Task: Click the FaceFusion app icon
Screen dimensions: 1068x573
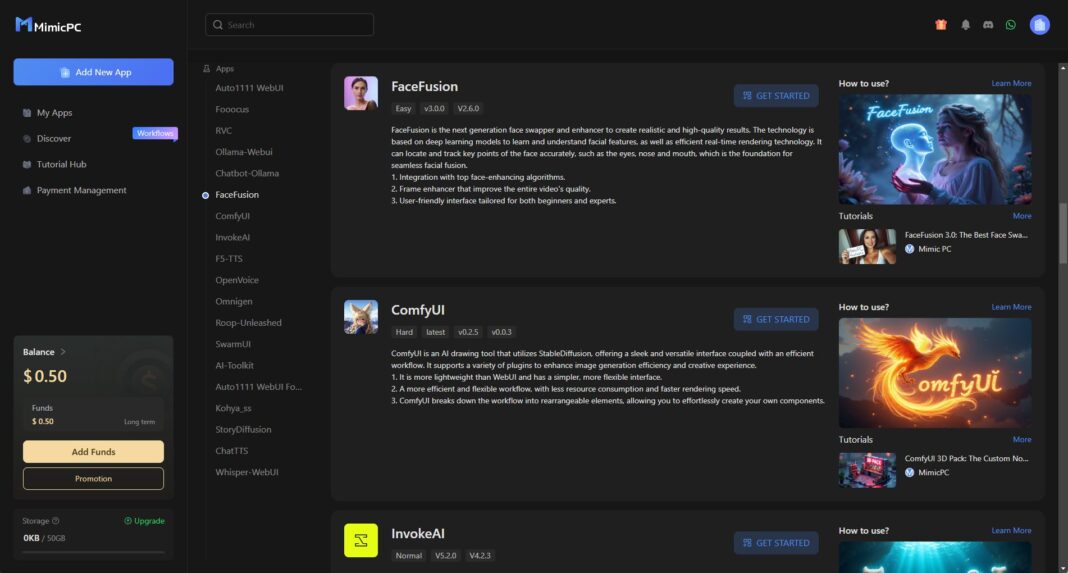Action: click(361, 93)
